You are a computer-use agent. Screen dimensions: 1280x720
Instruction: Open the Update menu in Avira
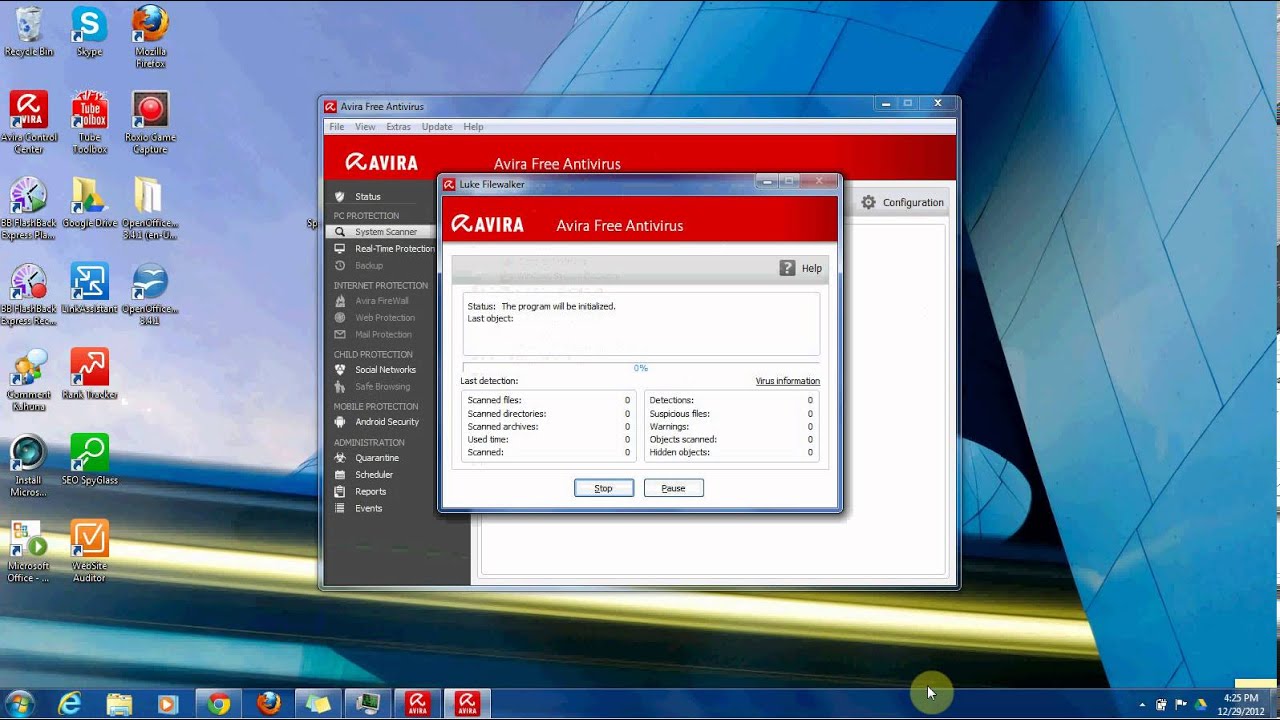[437, 127]
